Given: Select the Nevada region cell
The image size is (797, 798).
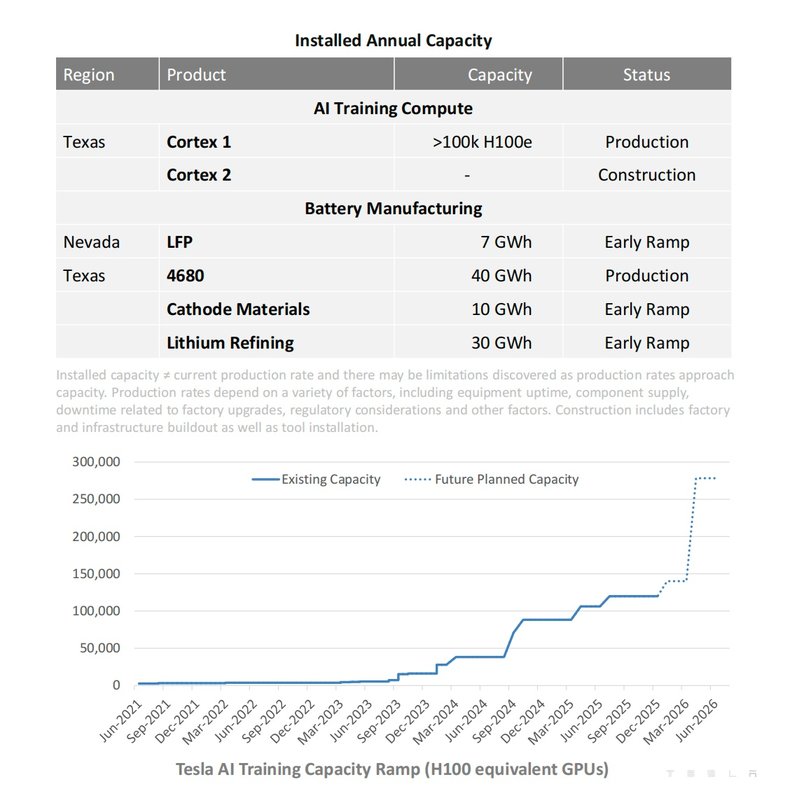Looking at the screenshot, I should pos(91,242).
